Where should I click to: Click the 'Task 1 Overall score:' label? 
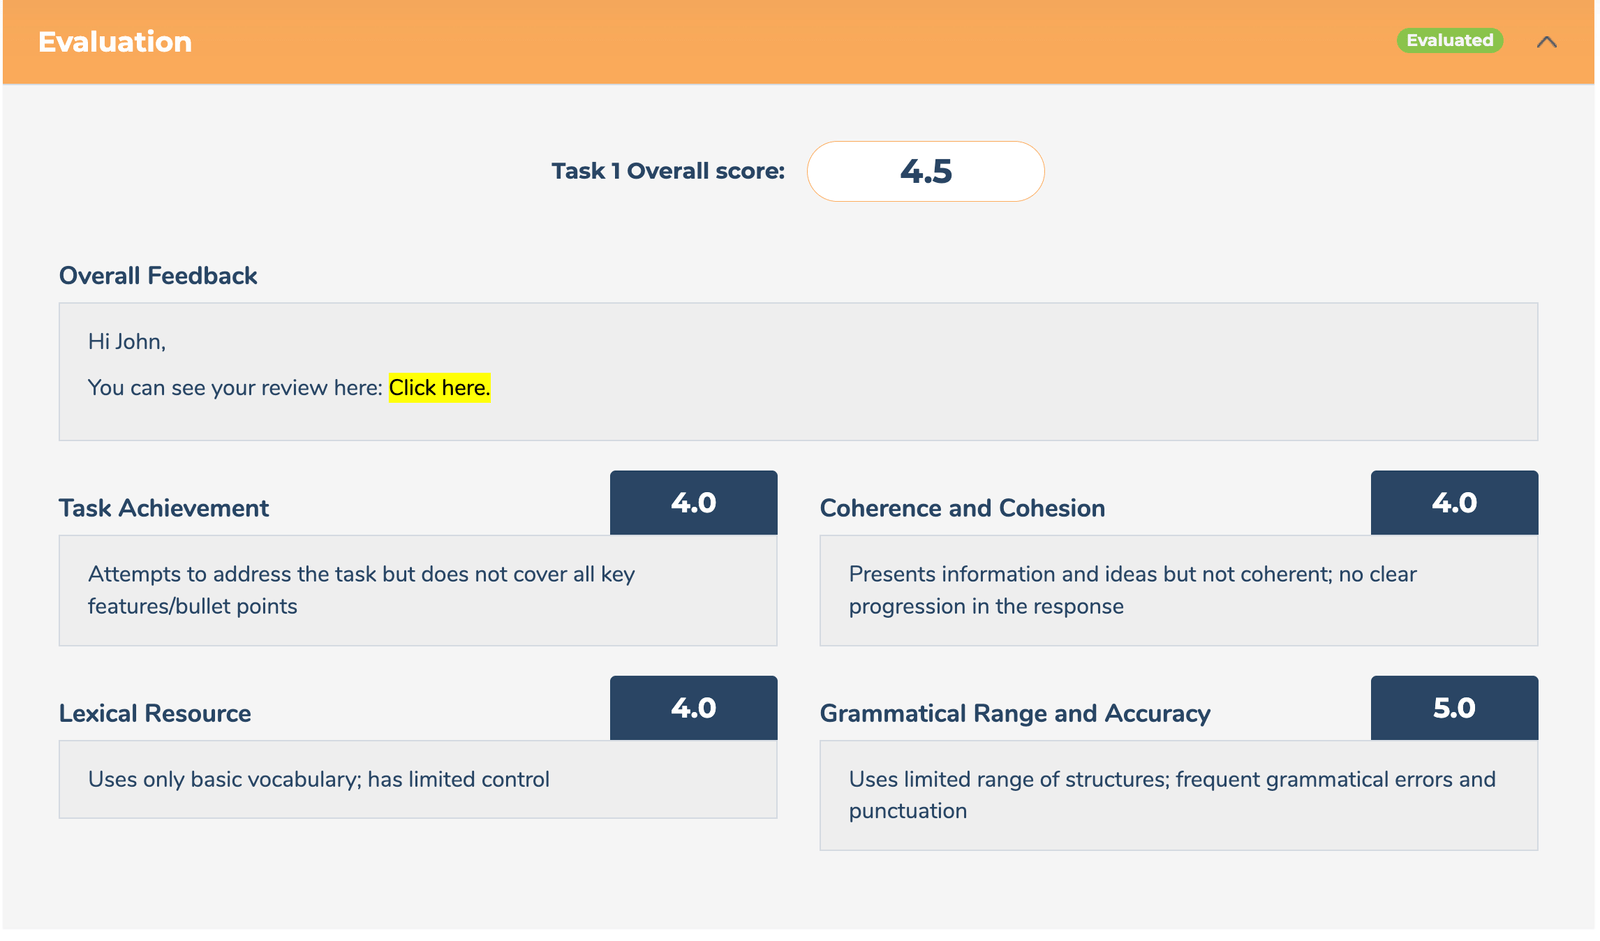[668, 171]
